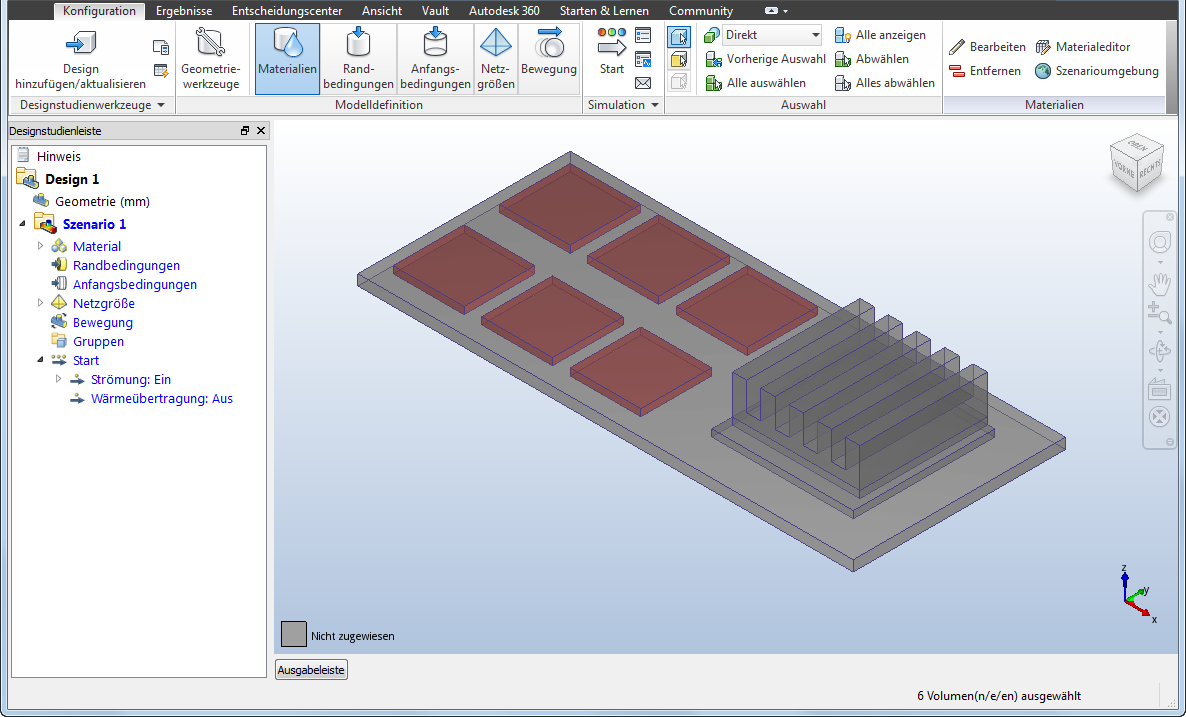Switch to the Ergebnisse tab
The height and width of the screenshot is (717, 1186).
point(184,11)
